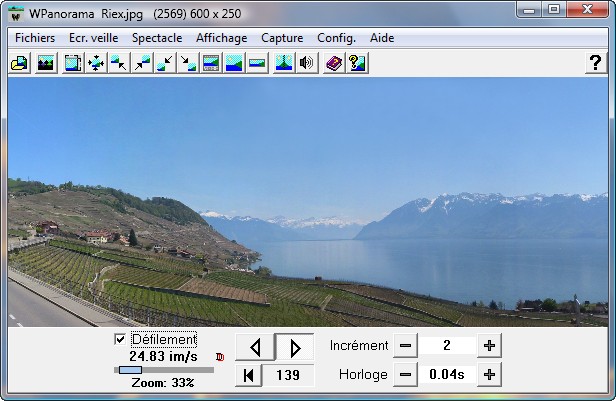Screen dimensions: 616x401
Task: Open the Ecr. veille menu
Action: (x=94, y=38)
